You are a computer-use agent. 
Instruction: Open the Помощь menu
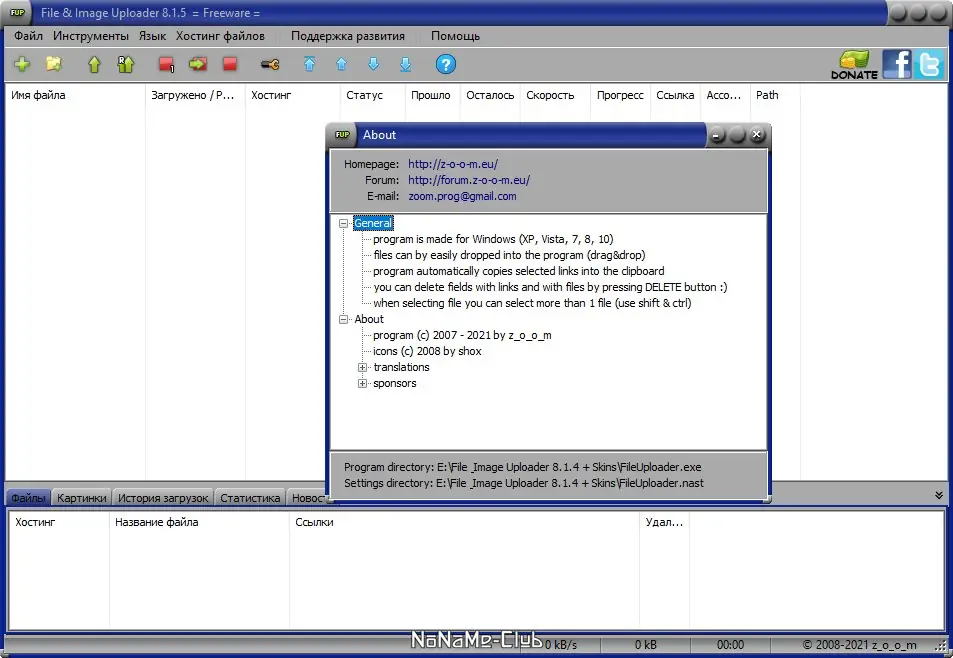click(455, 36)
